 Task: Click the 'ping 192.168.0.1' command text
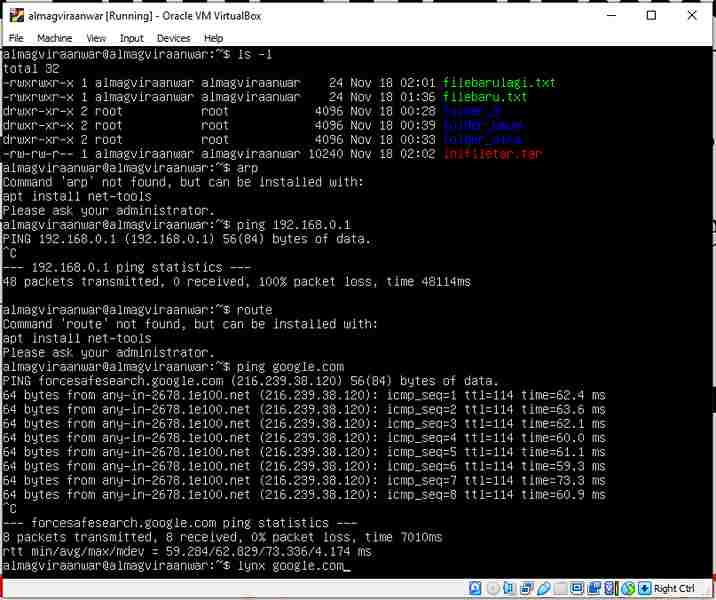pyautogui.click(x=294, y=225)
